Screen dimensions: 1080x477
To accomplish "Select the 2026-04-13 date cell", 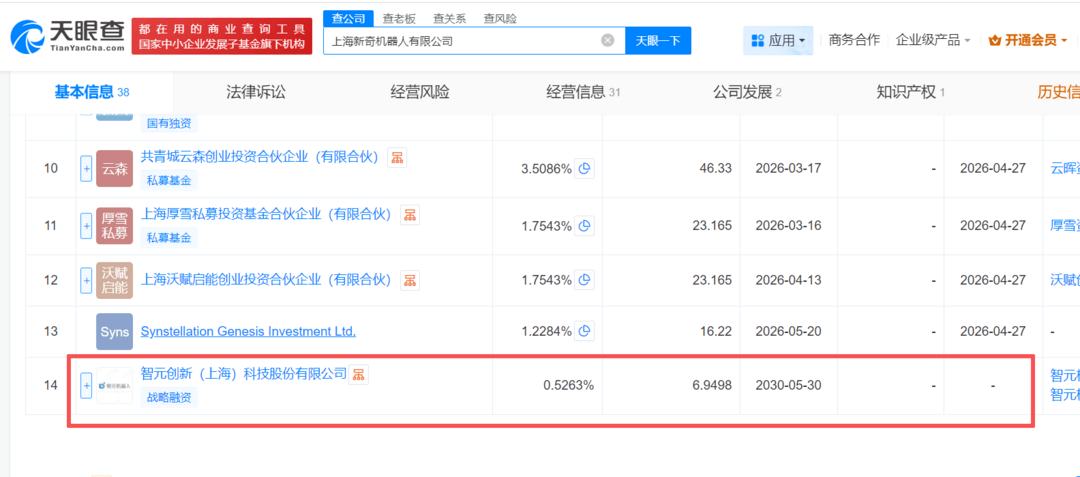I will (x=789, y=280).
